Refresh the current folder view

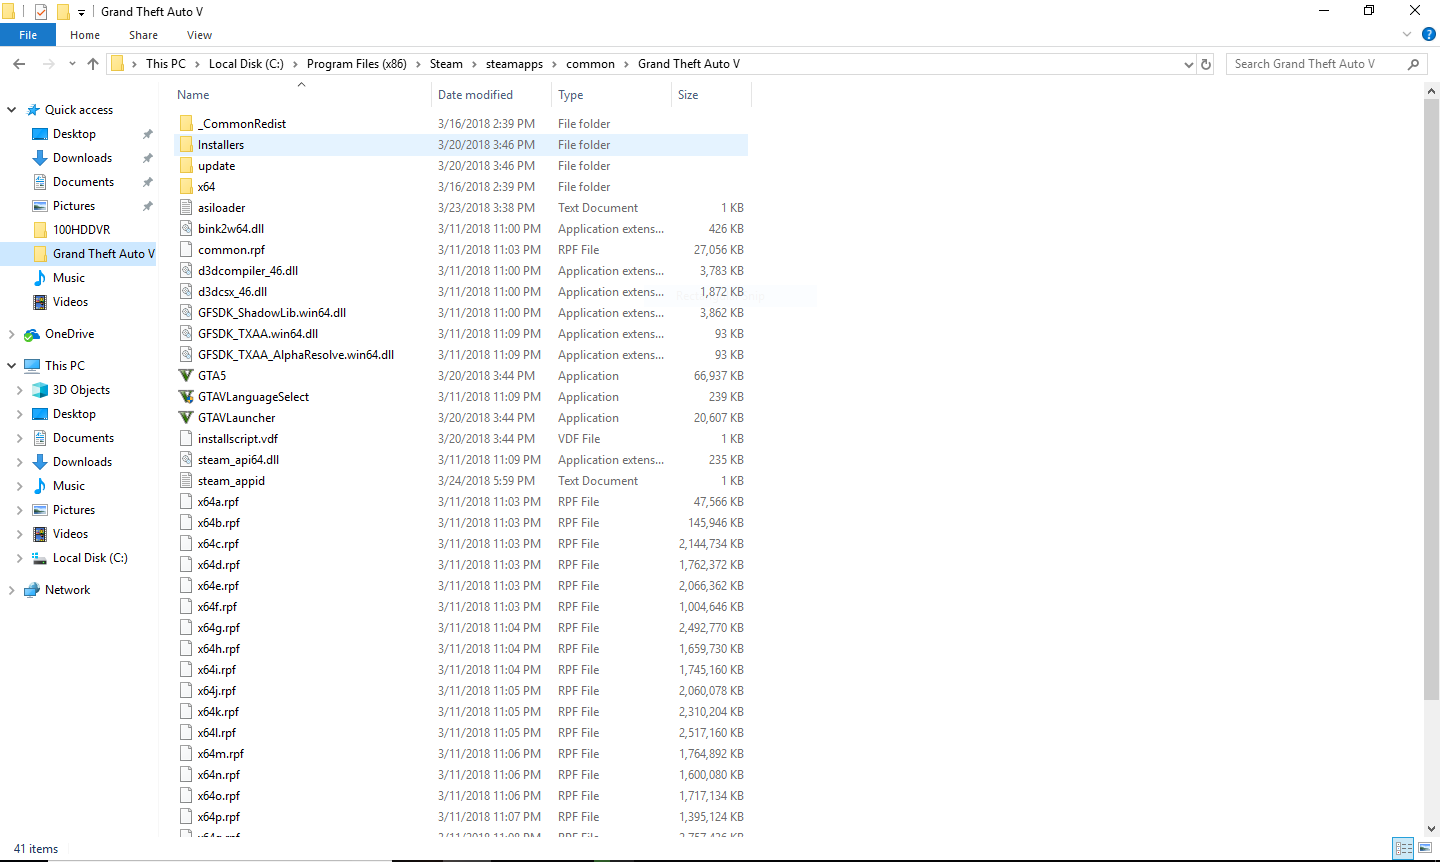pos(1206,64)
